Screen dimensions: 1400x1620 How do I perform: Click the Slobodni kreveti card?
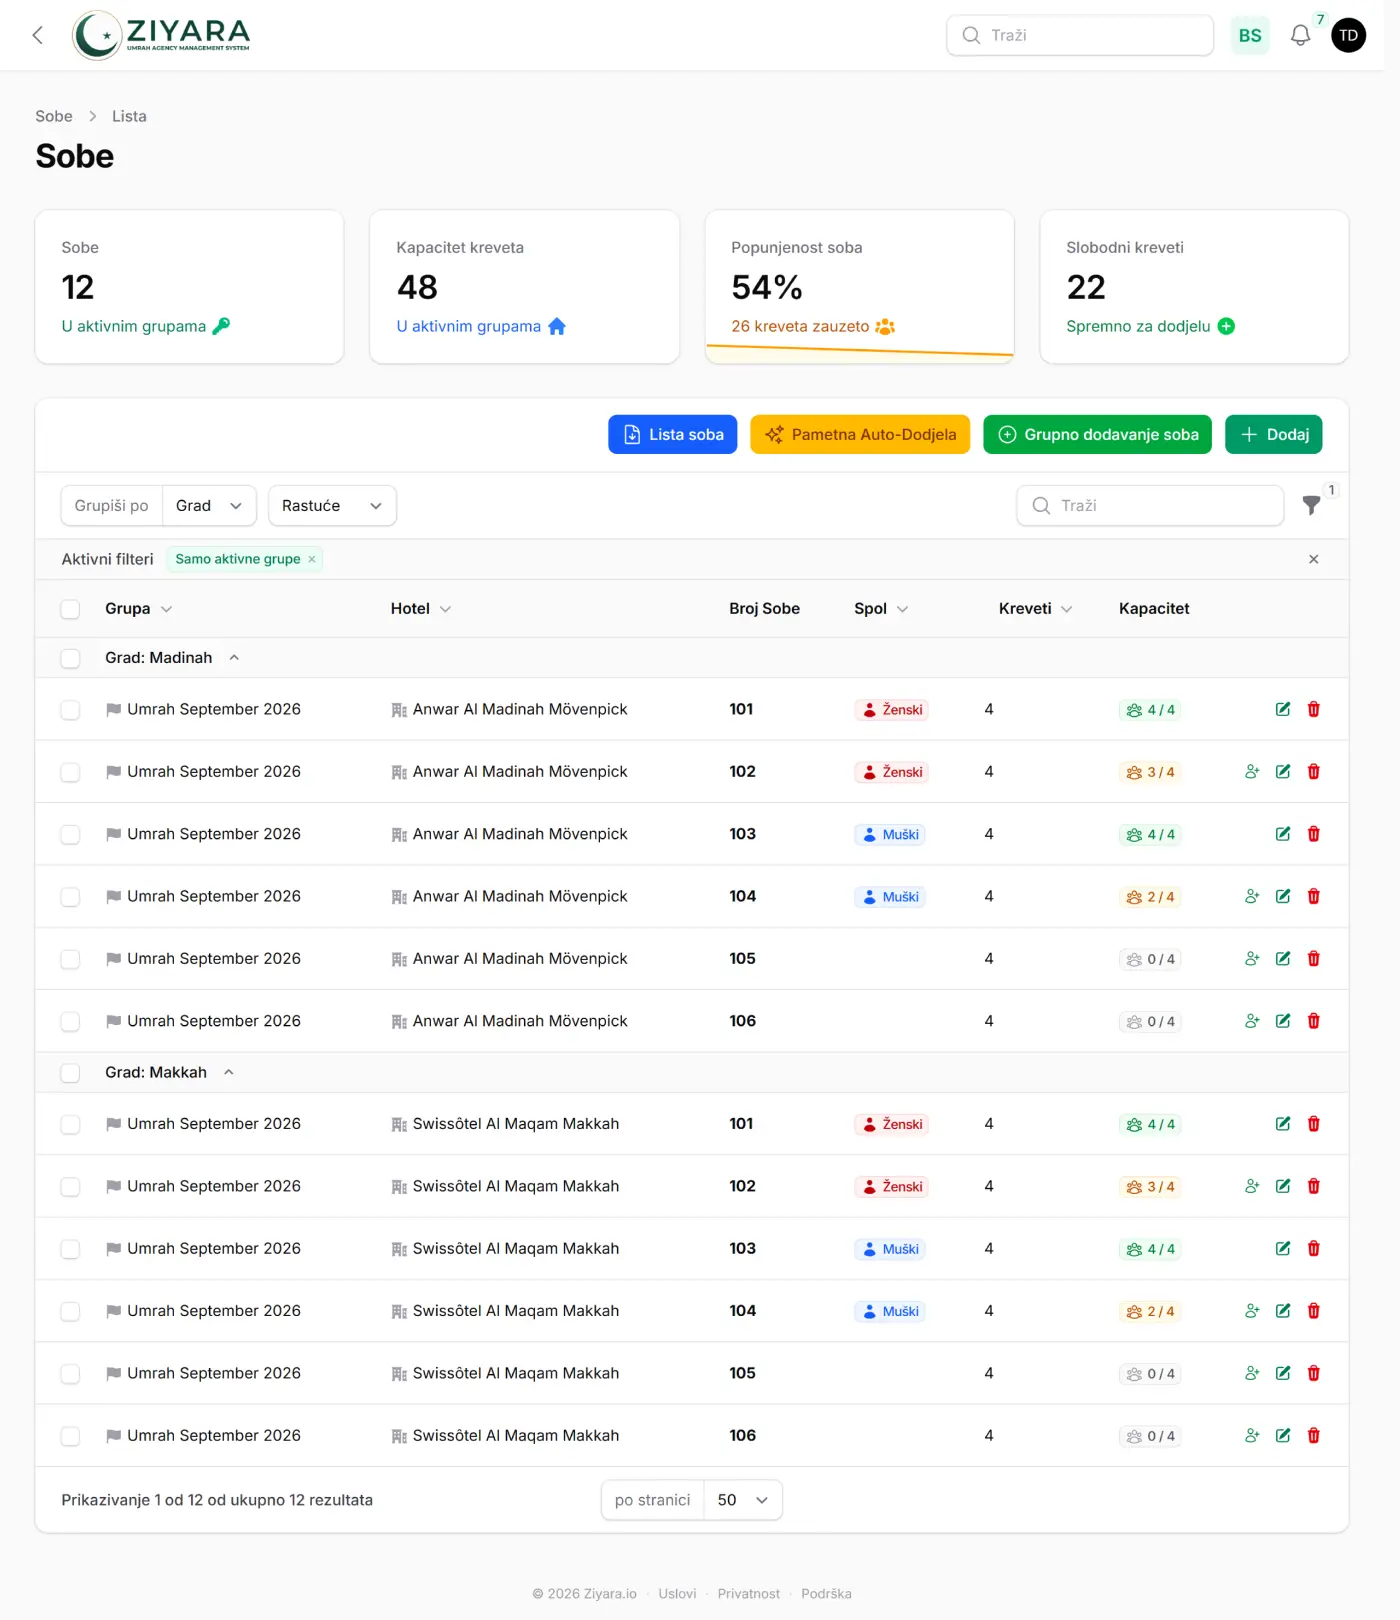[x=1194, y=286]
